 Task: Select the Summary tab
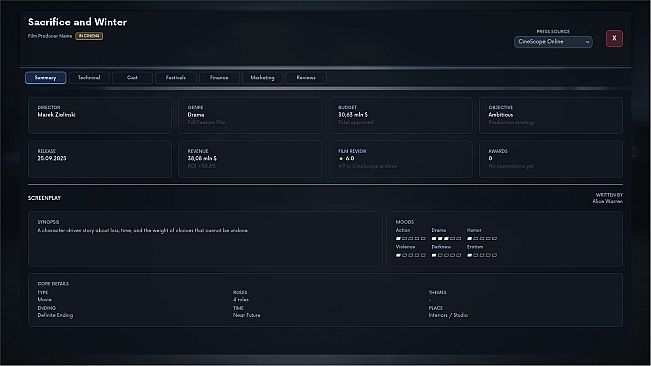coord(45,78)
